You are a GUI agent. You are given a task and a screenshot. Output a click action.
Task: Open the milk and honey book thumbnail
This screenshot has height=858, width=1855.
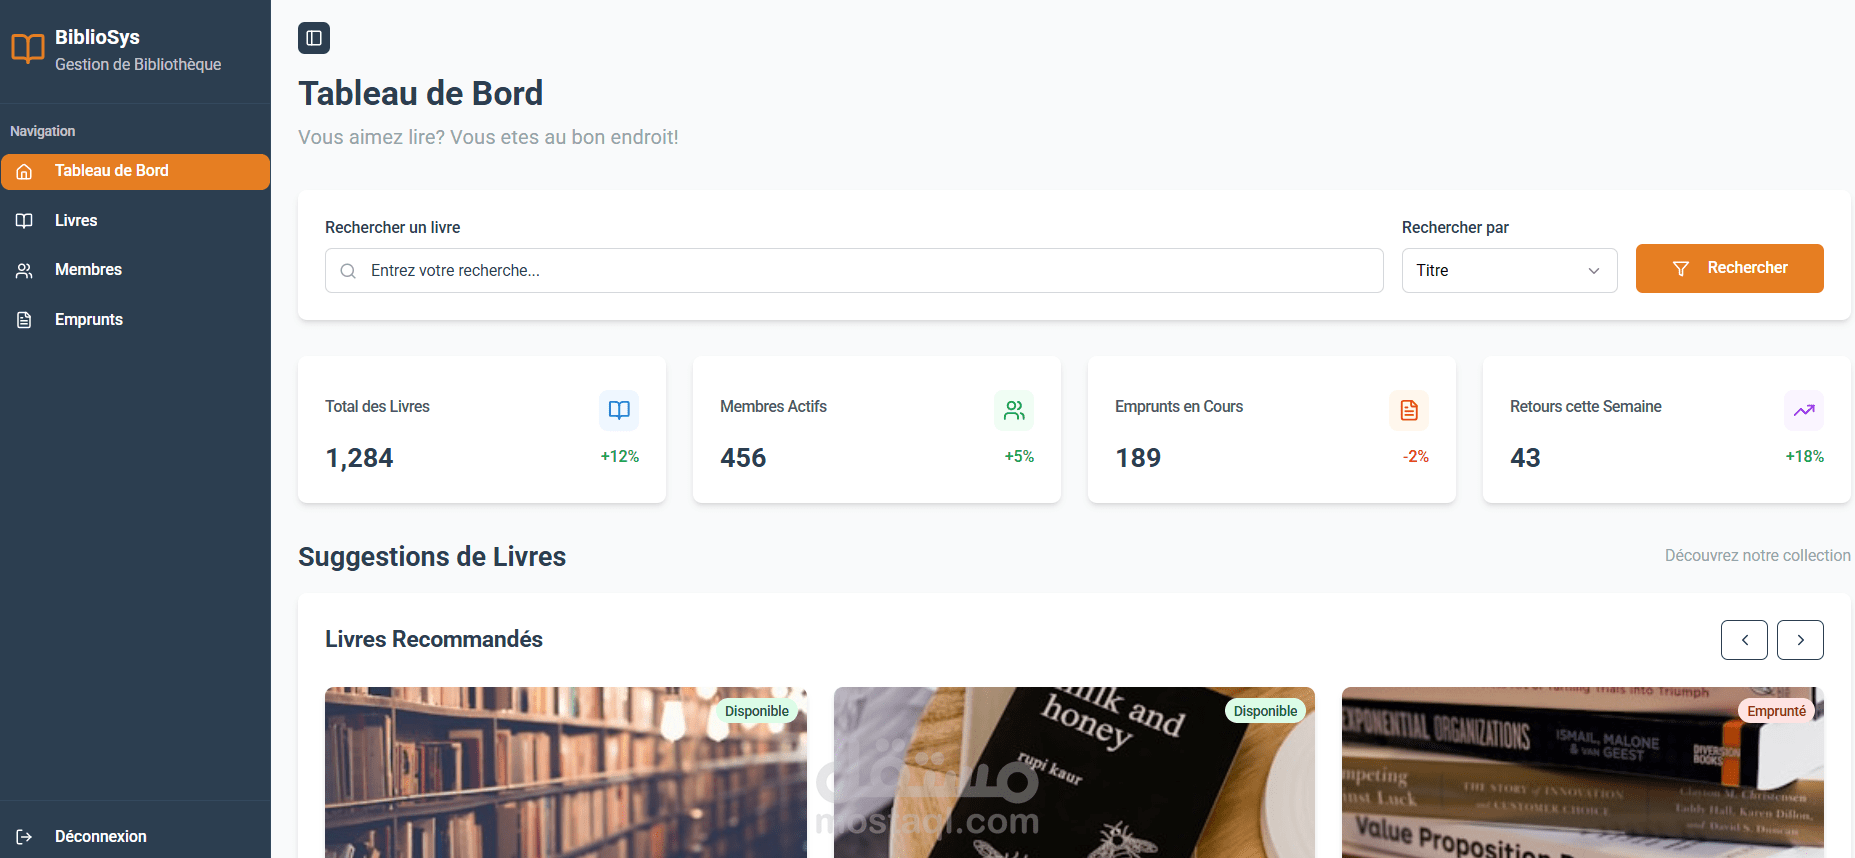click(1074, 772)
